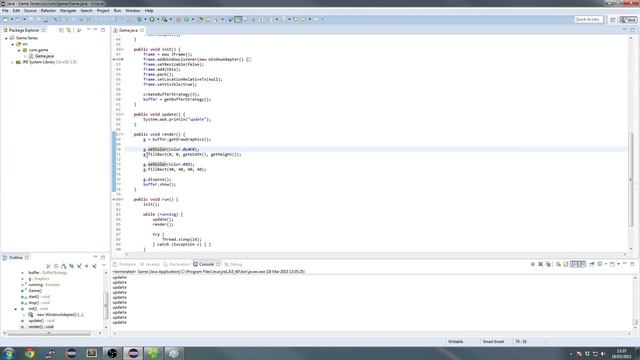Close the Game.java editor tab

click(x=142, y=30)
